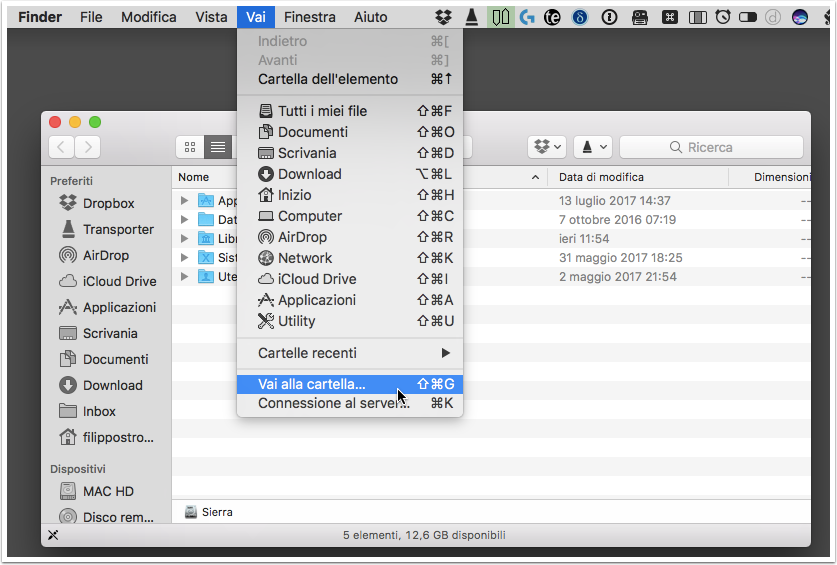Click the tools icon in status bar corner

coord(53,535)
